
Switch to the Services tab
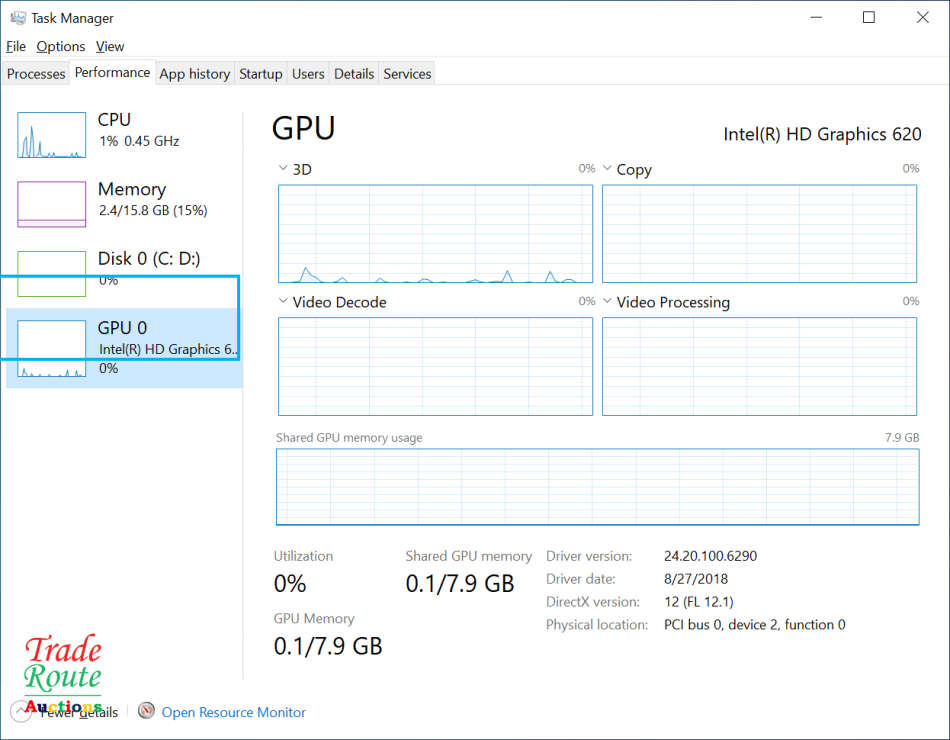tap(407, 74)
